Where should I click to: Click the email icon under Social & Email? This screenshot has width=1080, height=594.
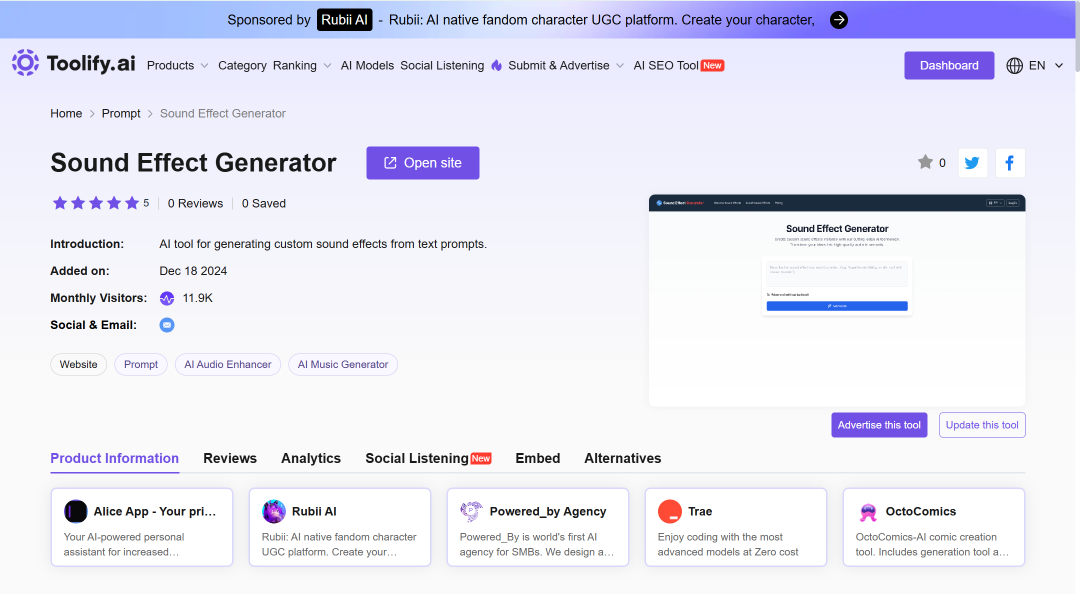tap(167, 325)
